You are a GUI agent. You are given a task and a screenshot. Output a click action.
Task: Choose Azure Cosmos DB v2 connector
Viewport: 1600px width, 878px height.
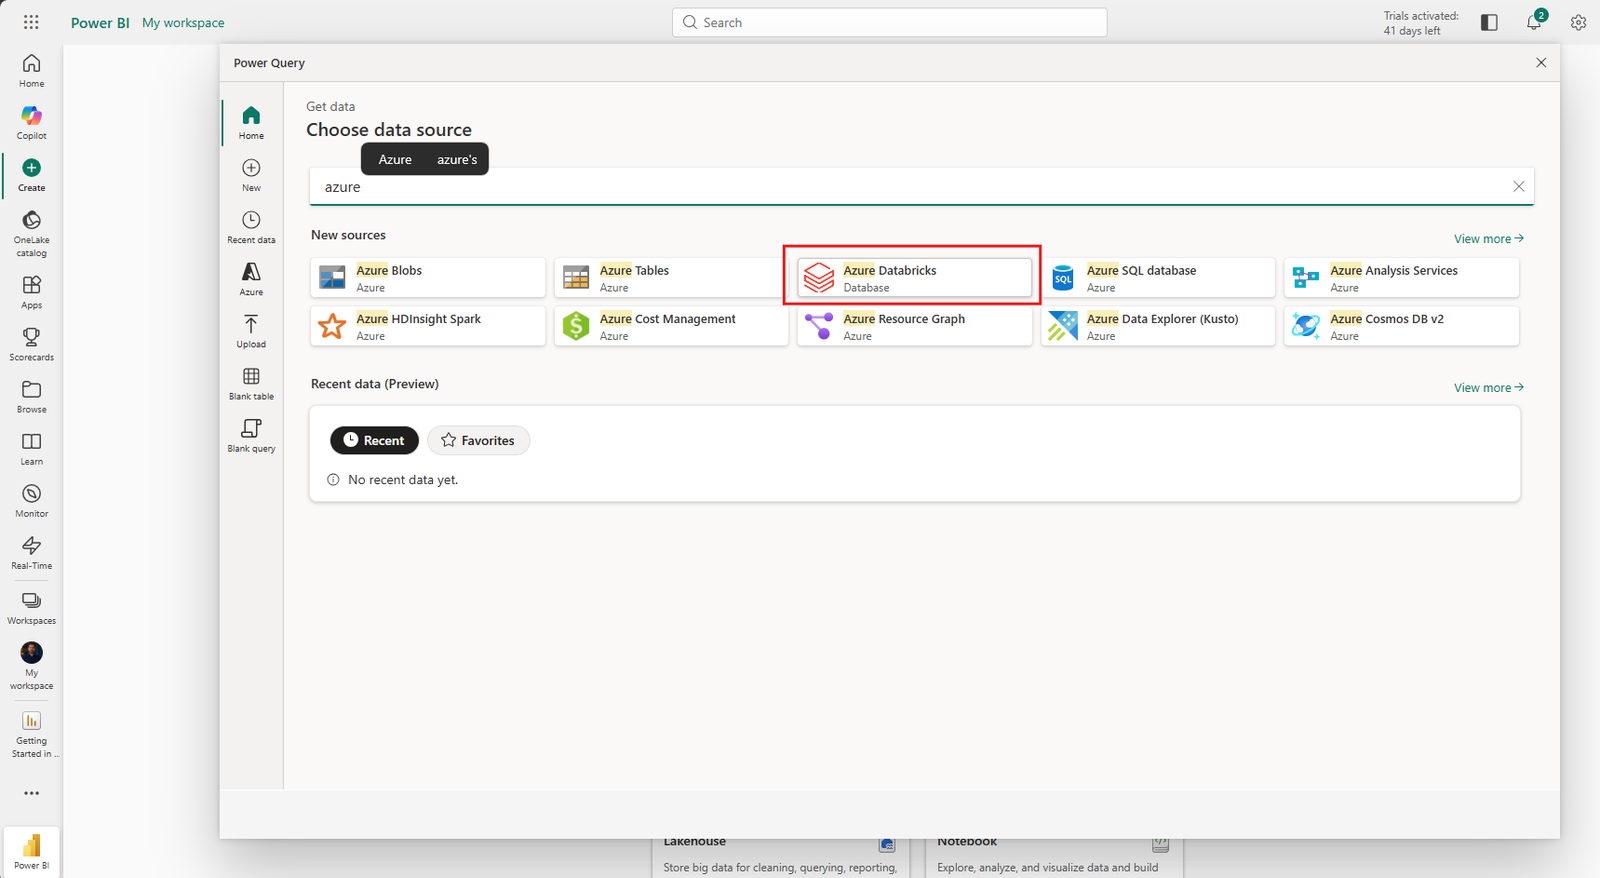click(1401, 326)
